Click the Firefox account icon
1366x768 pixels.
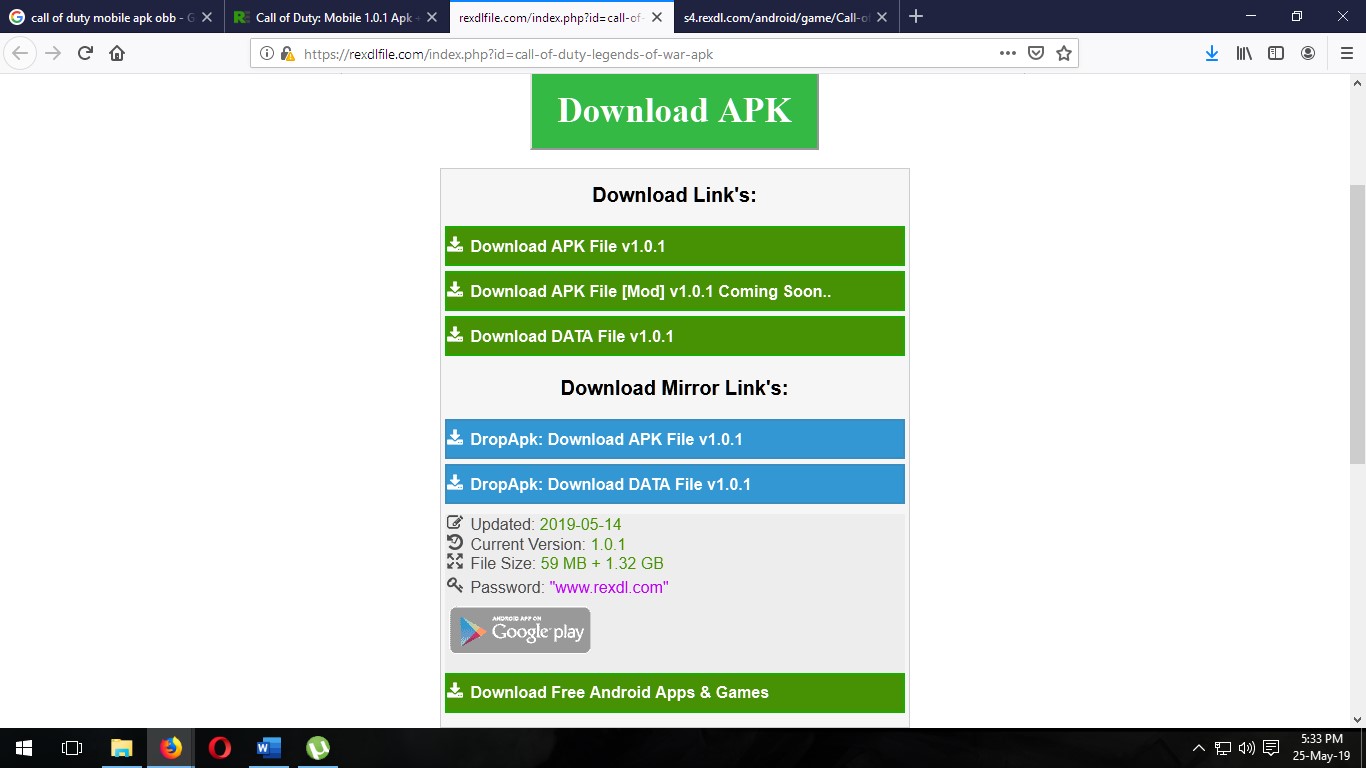coord(1308,53)
